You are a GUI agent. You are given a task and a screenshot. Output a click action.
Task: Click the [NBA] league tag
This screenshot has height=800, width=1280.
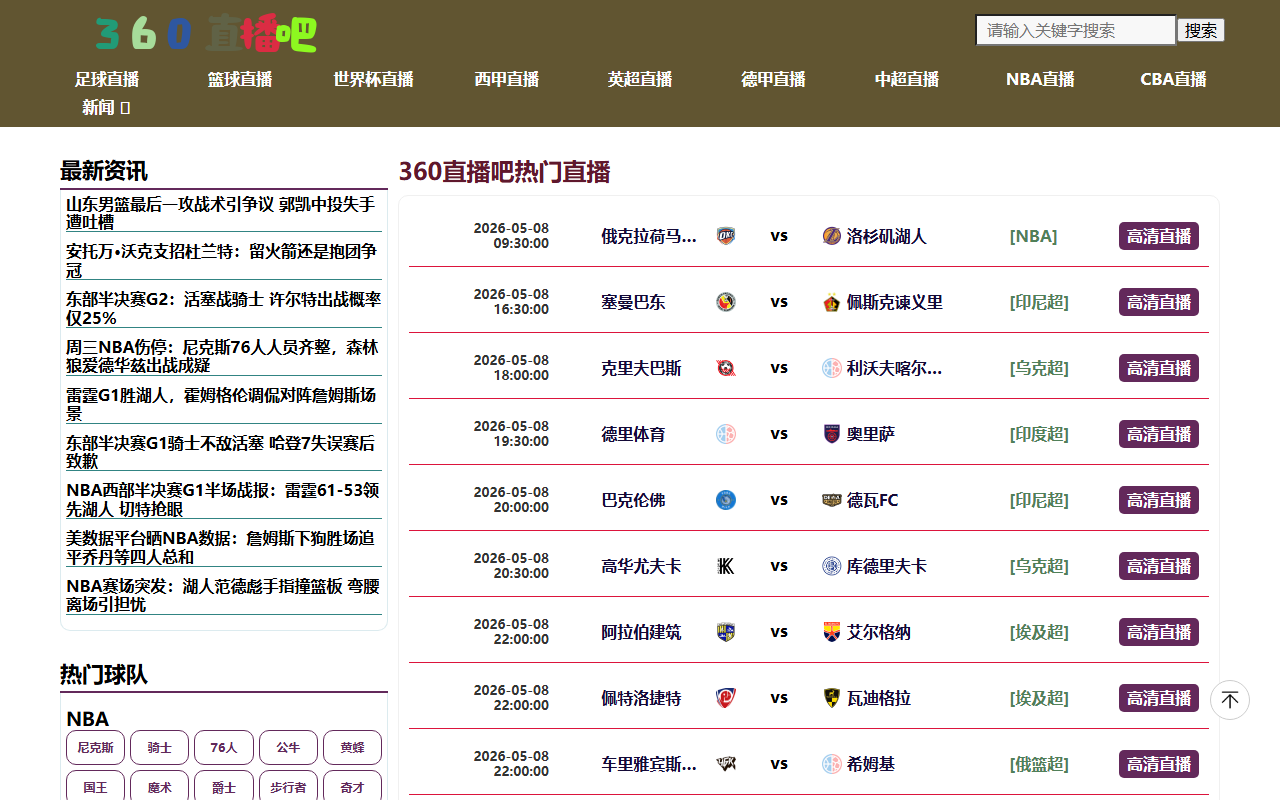coord(1033,236)
